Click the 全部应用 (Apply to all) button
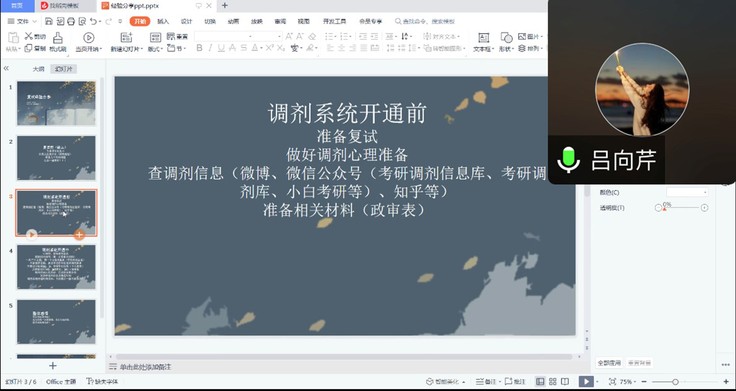The width and height of the screenshot is (736, 391). click(609, 363)
